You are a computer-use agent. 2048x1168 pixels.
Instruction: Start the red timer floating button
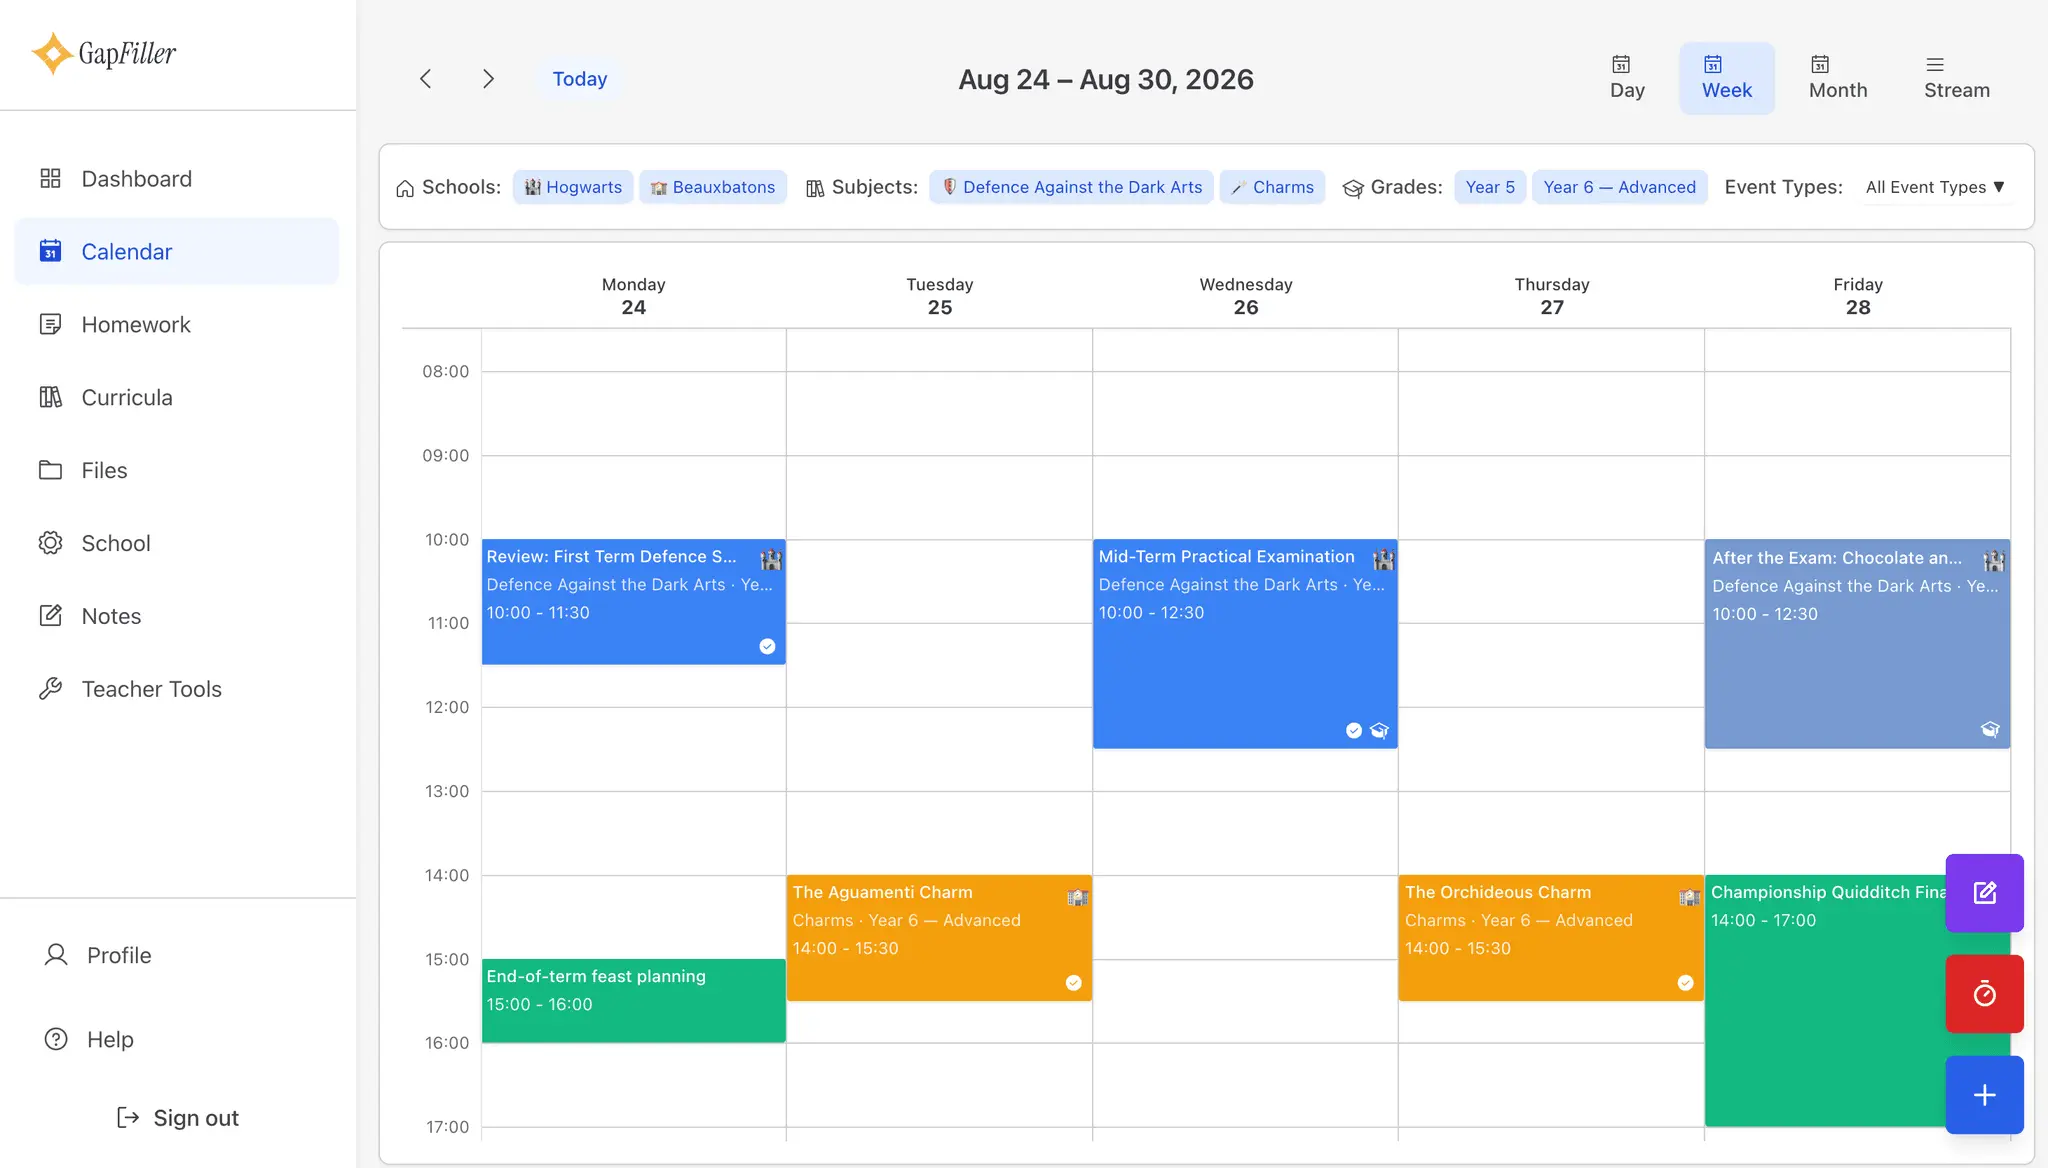pos(1984,994)
